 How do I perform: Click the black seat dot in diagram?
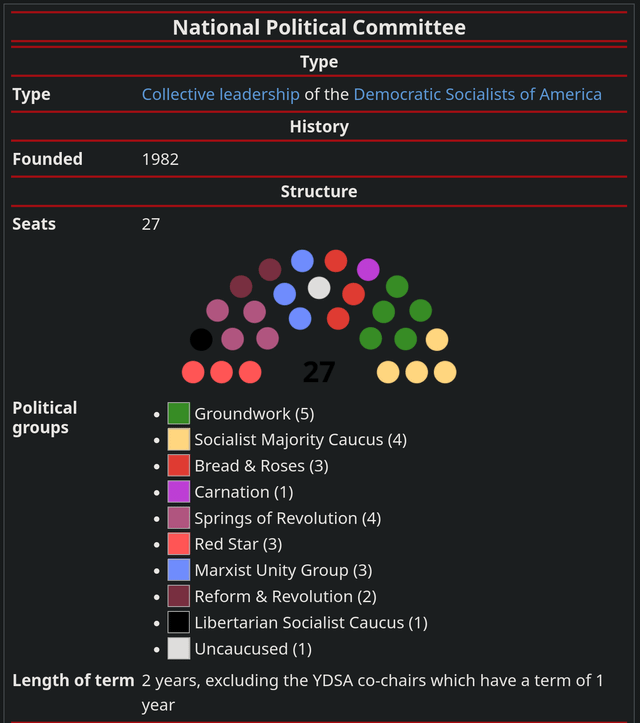click(x=201, y=339)
